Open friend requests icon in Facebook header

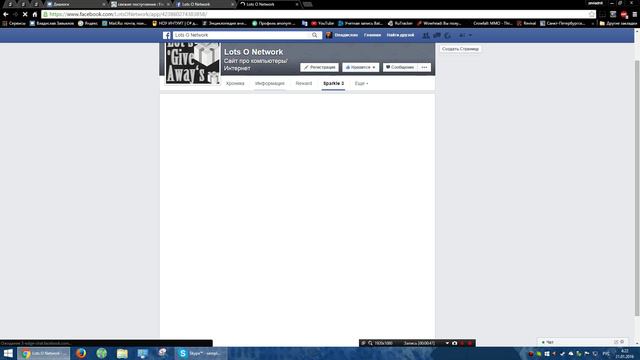[426, 36]
